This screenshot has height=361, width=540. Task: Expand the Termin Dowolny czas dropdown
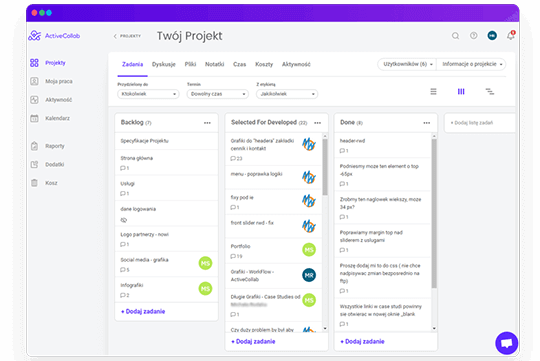point(218,94)
